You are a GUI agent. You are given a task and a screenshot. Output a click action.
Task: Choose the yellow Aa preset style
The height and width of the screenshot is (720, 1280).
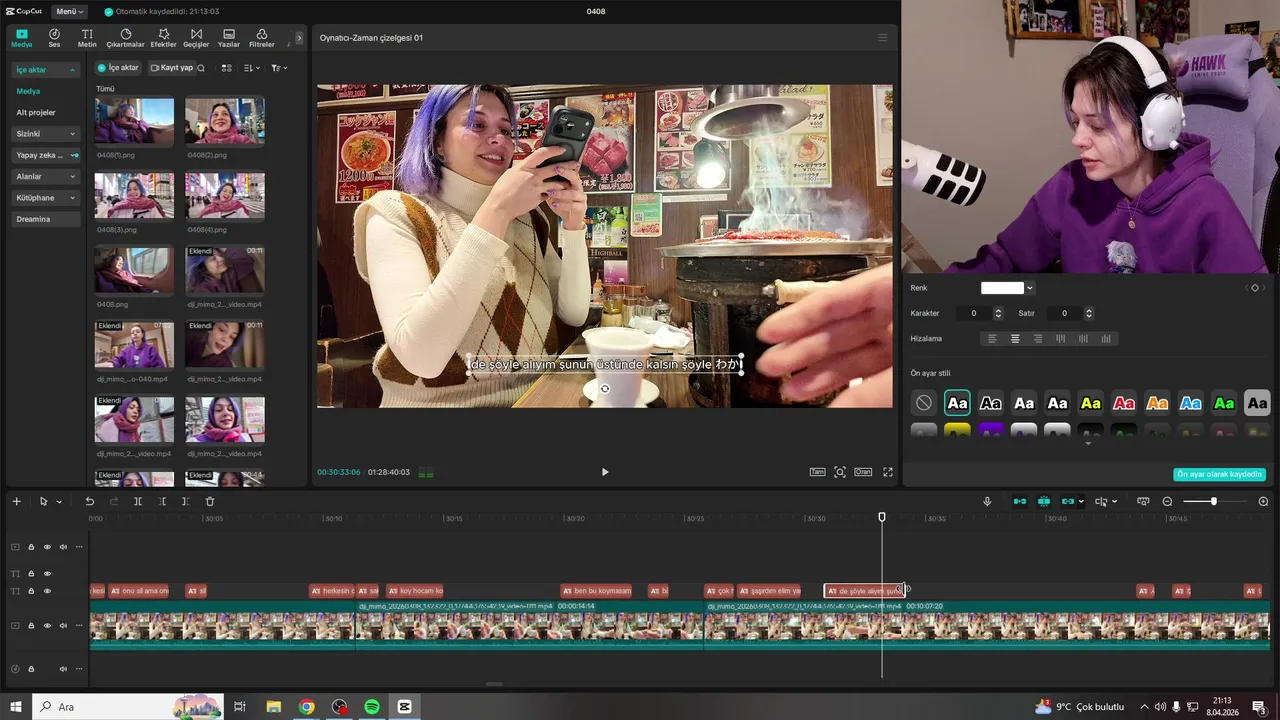click(x=1091, y=403)
